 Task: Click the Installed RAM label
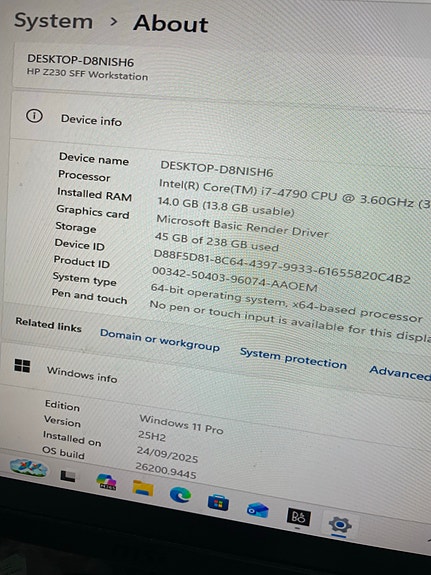point(94,194)
